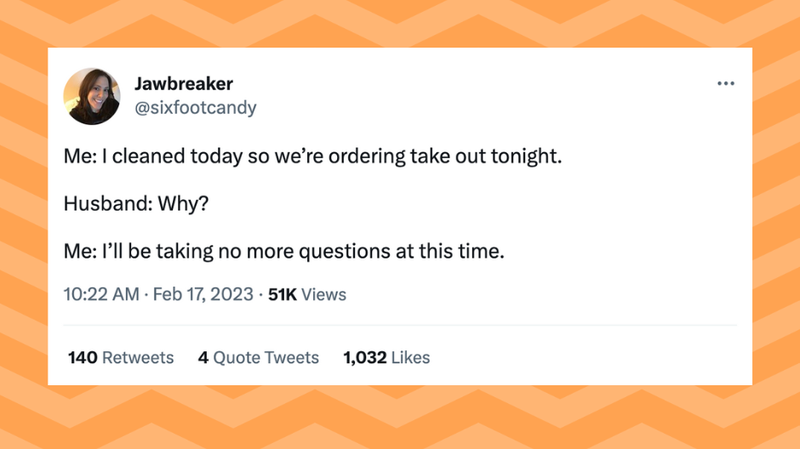Click the 'no more questions' tweet line

(x=284, y=251)
